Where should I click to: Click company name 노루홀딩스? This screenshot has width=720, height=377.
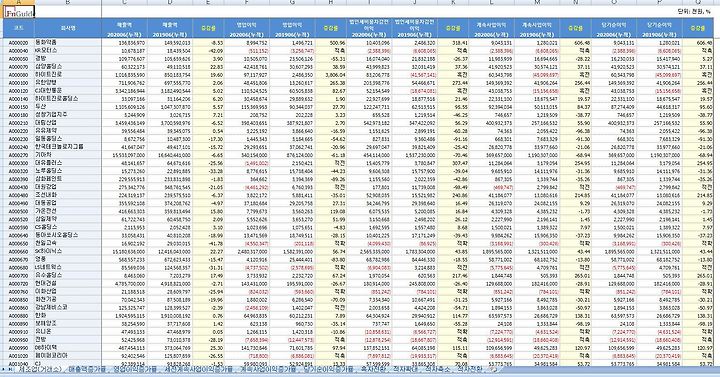48,171
